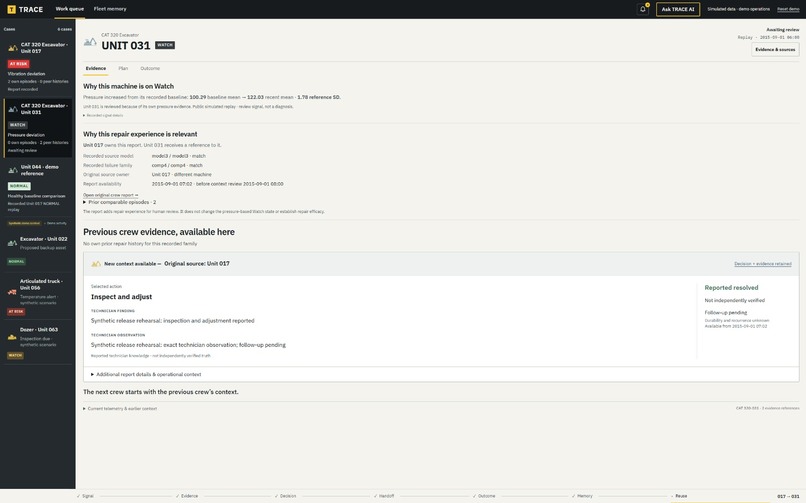Click the NORMAL badge on Unit 044
The height and width of the screenshot is (503, 806).
[19, 187]
